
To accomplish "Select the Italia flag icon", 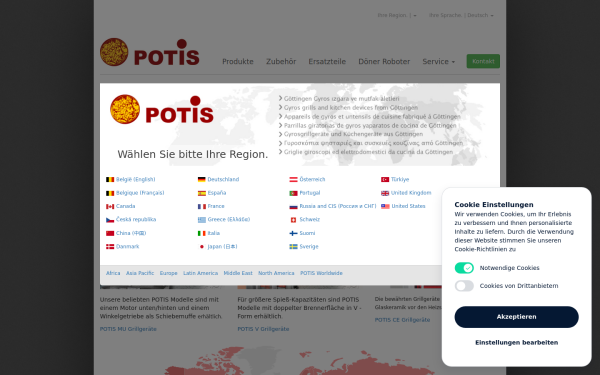I will (x=202, y=233).
